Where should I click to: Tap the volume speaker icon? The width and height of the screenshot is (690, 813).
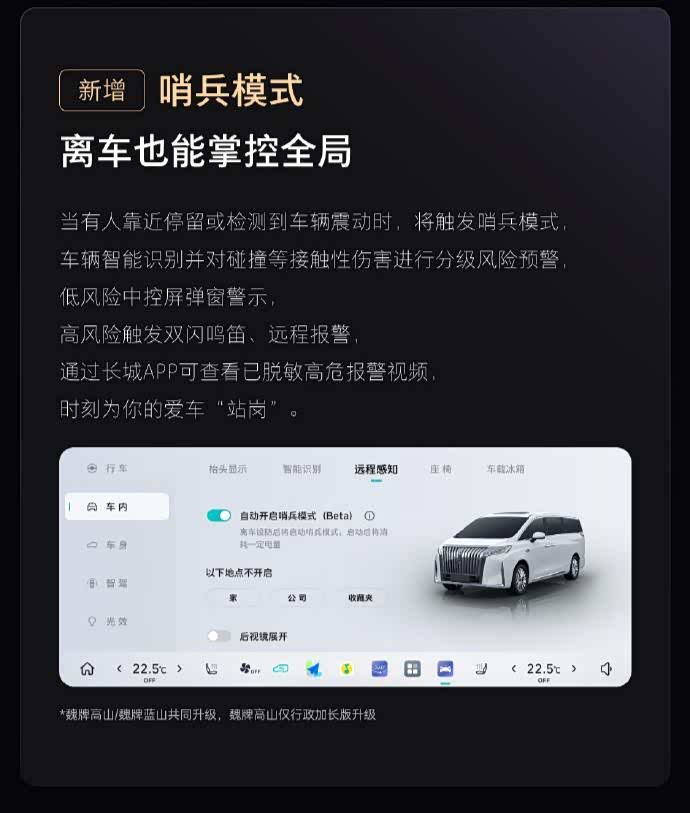(x=606, y=669)
